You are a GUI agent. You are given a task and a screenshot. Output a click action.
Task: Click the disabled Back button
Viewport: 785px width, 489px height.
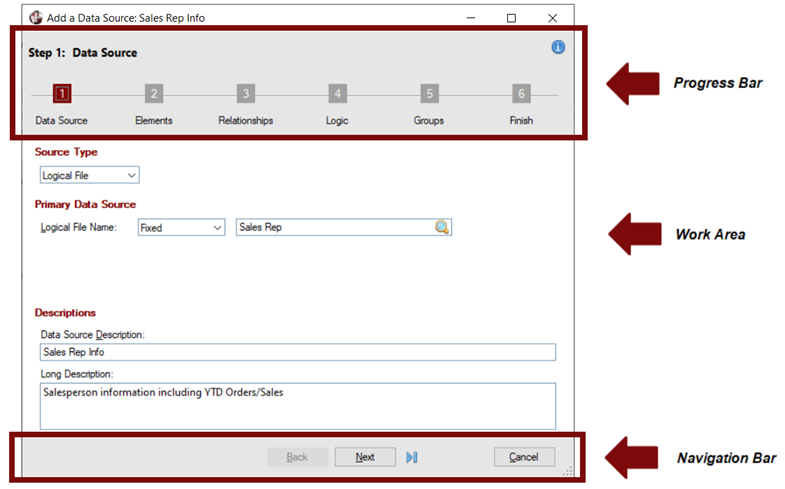(297, 457)
